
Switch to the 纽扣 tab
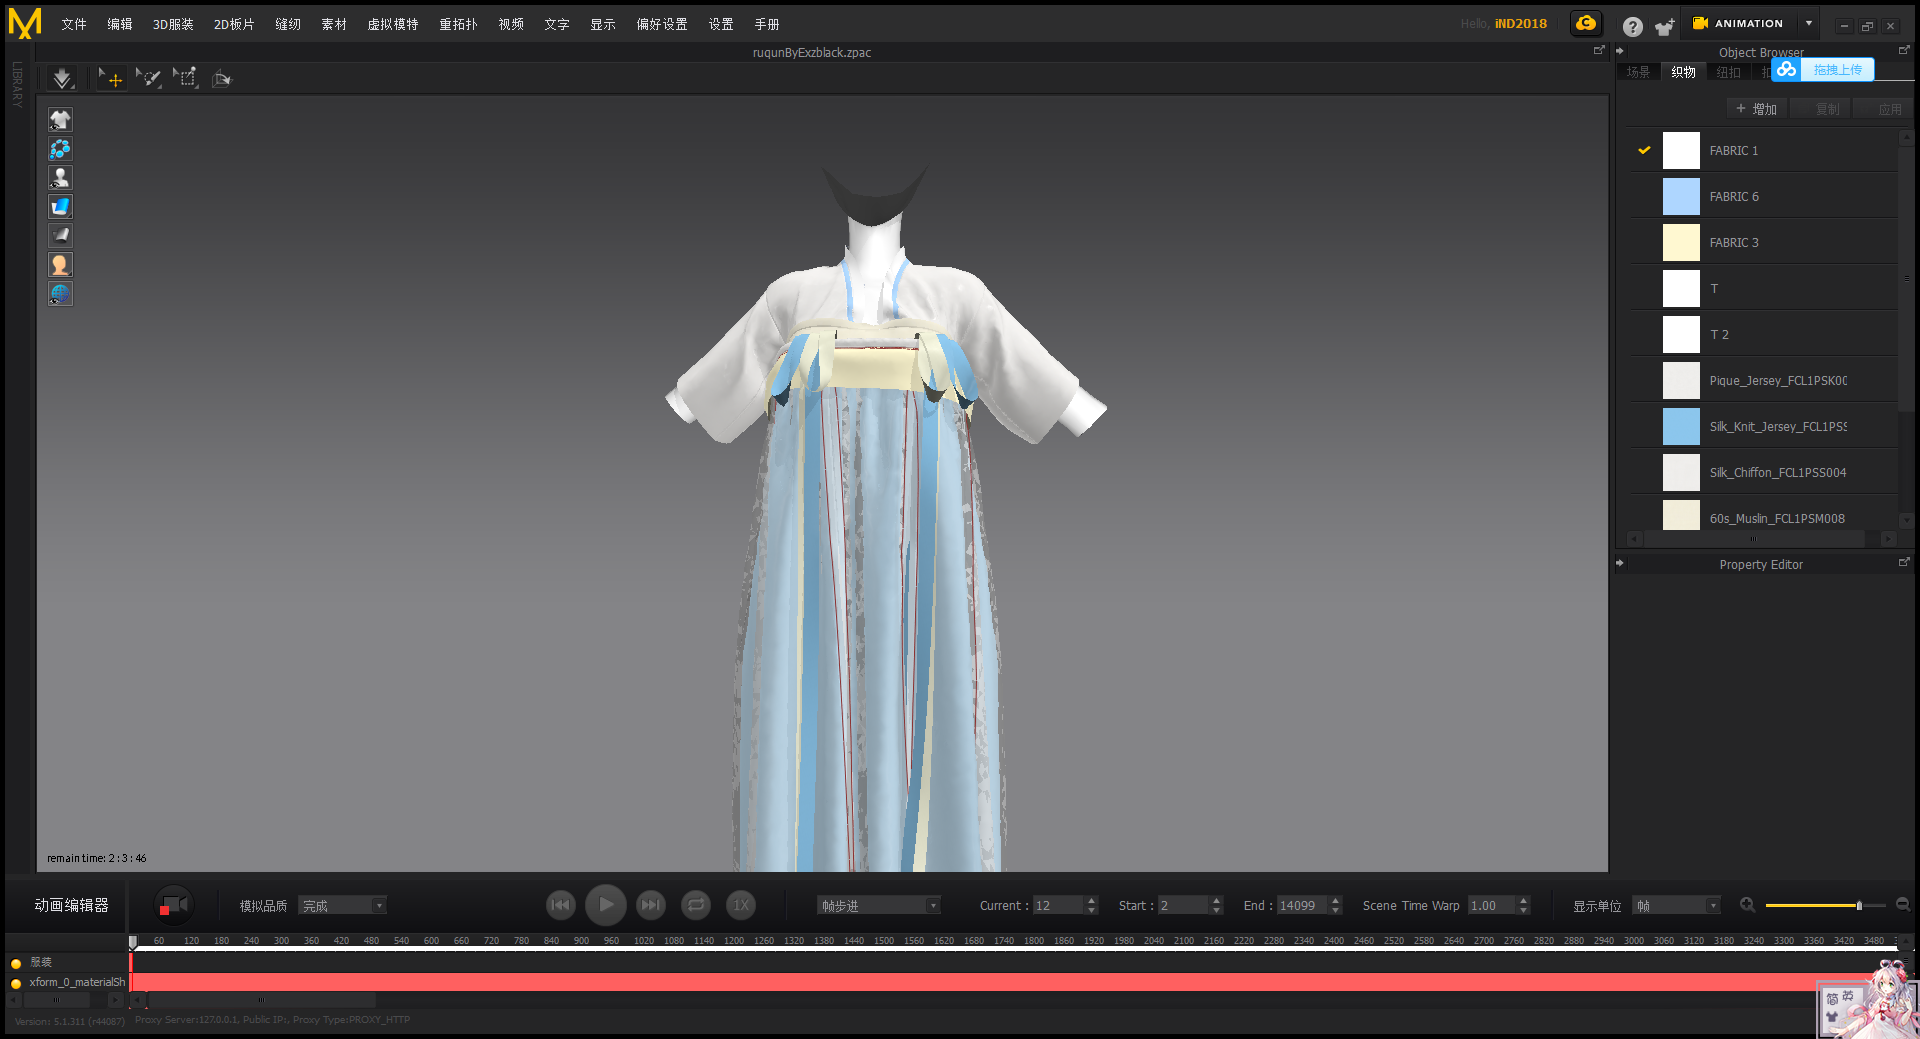pyautogui.click(x=1728, y=72)
